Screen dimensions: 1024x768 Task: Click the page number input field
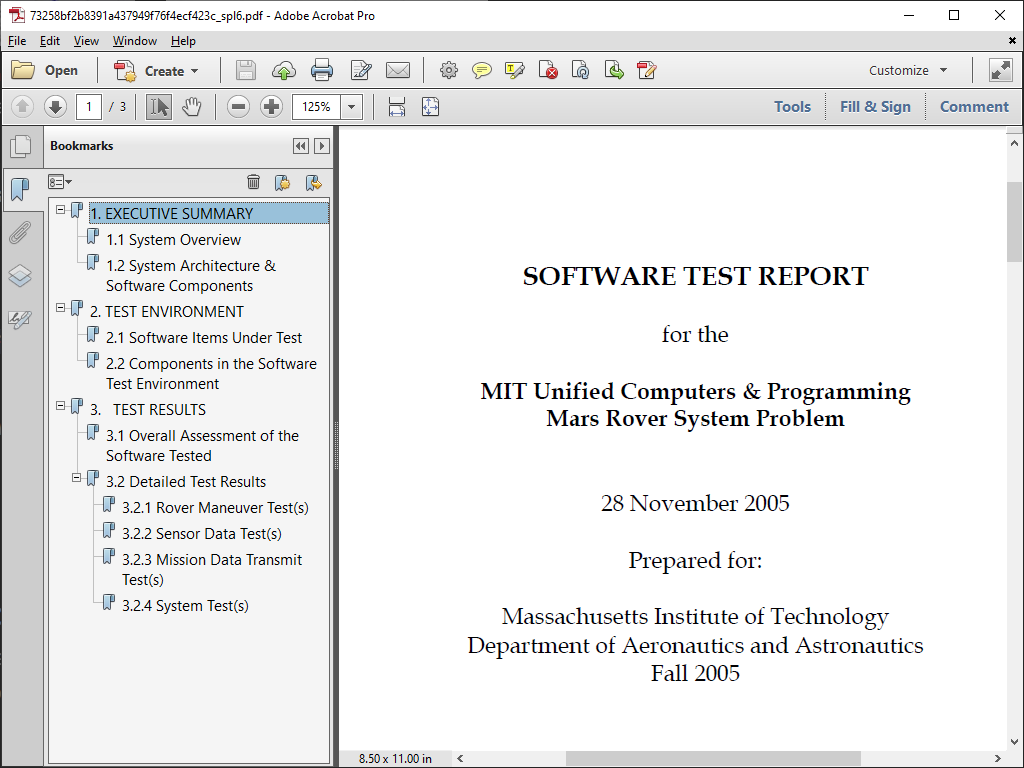[x=89, y=106]
